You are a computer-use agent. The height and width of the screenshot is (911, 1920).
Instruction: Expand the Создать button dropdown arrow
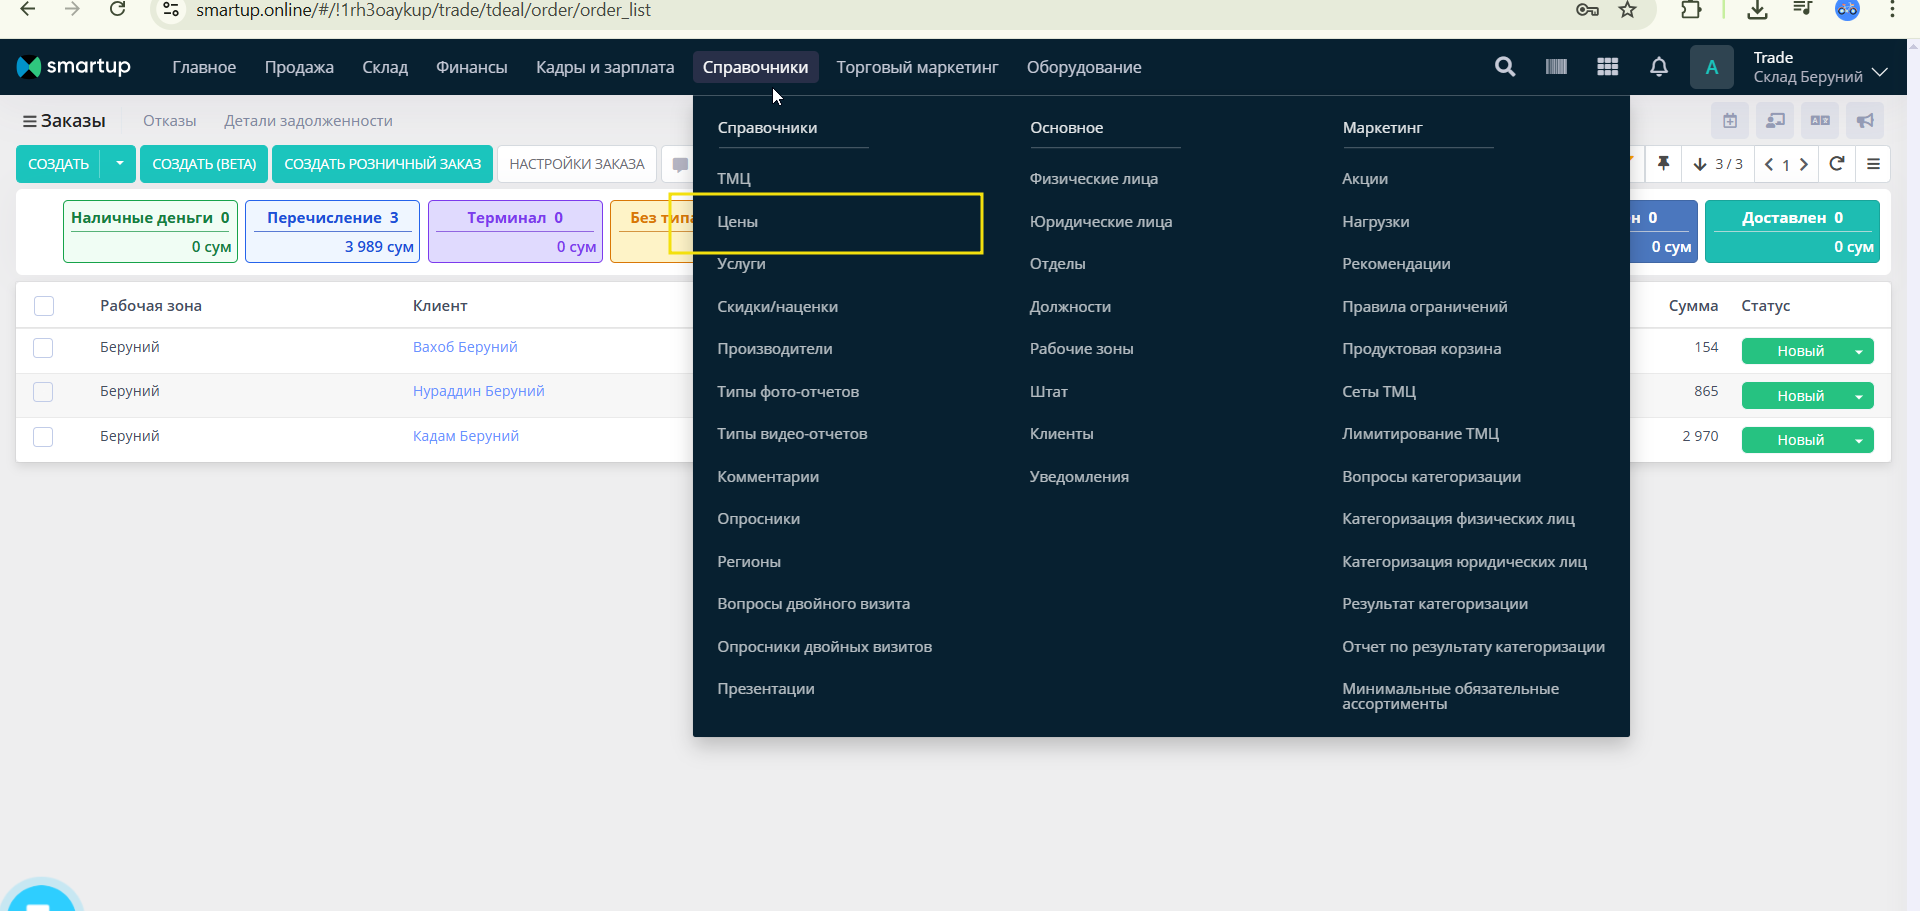point(119,164)
